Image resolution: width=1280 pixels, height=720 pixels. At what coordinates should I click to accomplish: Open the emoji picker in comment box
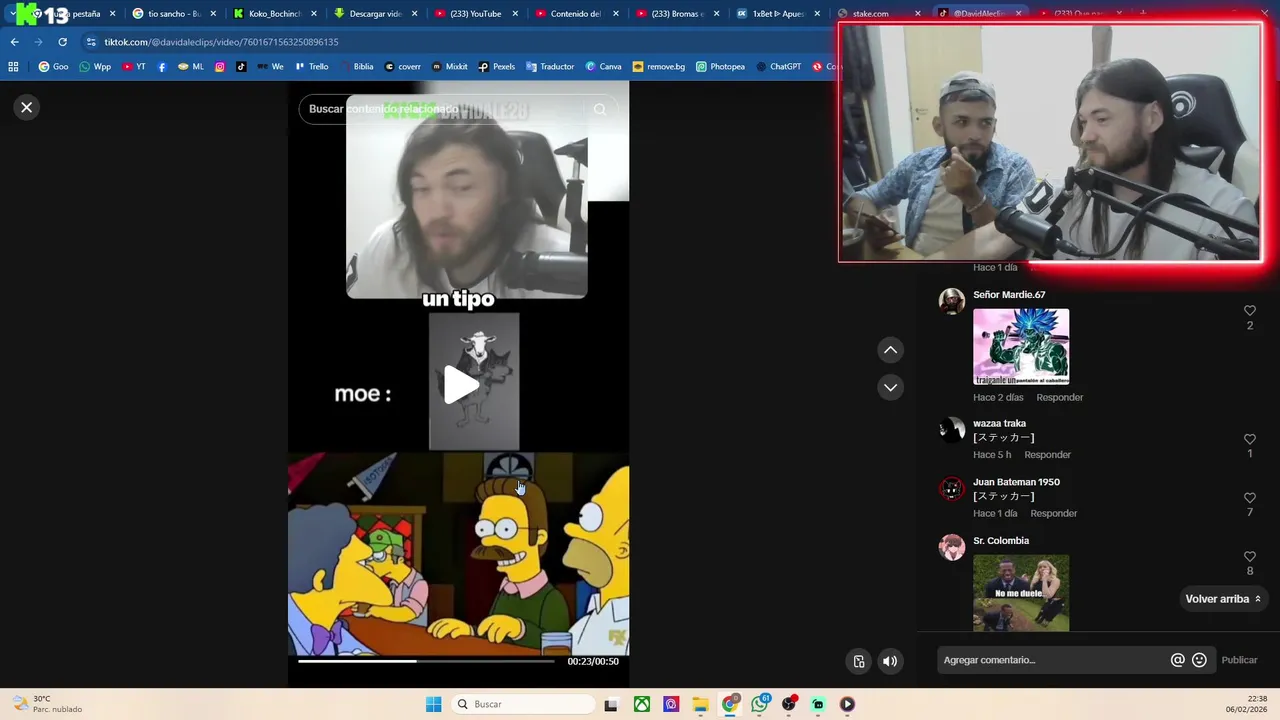point(1199,660)
